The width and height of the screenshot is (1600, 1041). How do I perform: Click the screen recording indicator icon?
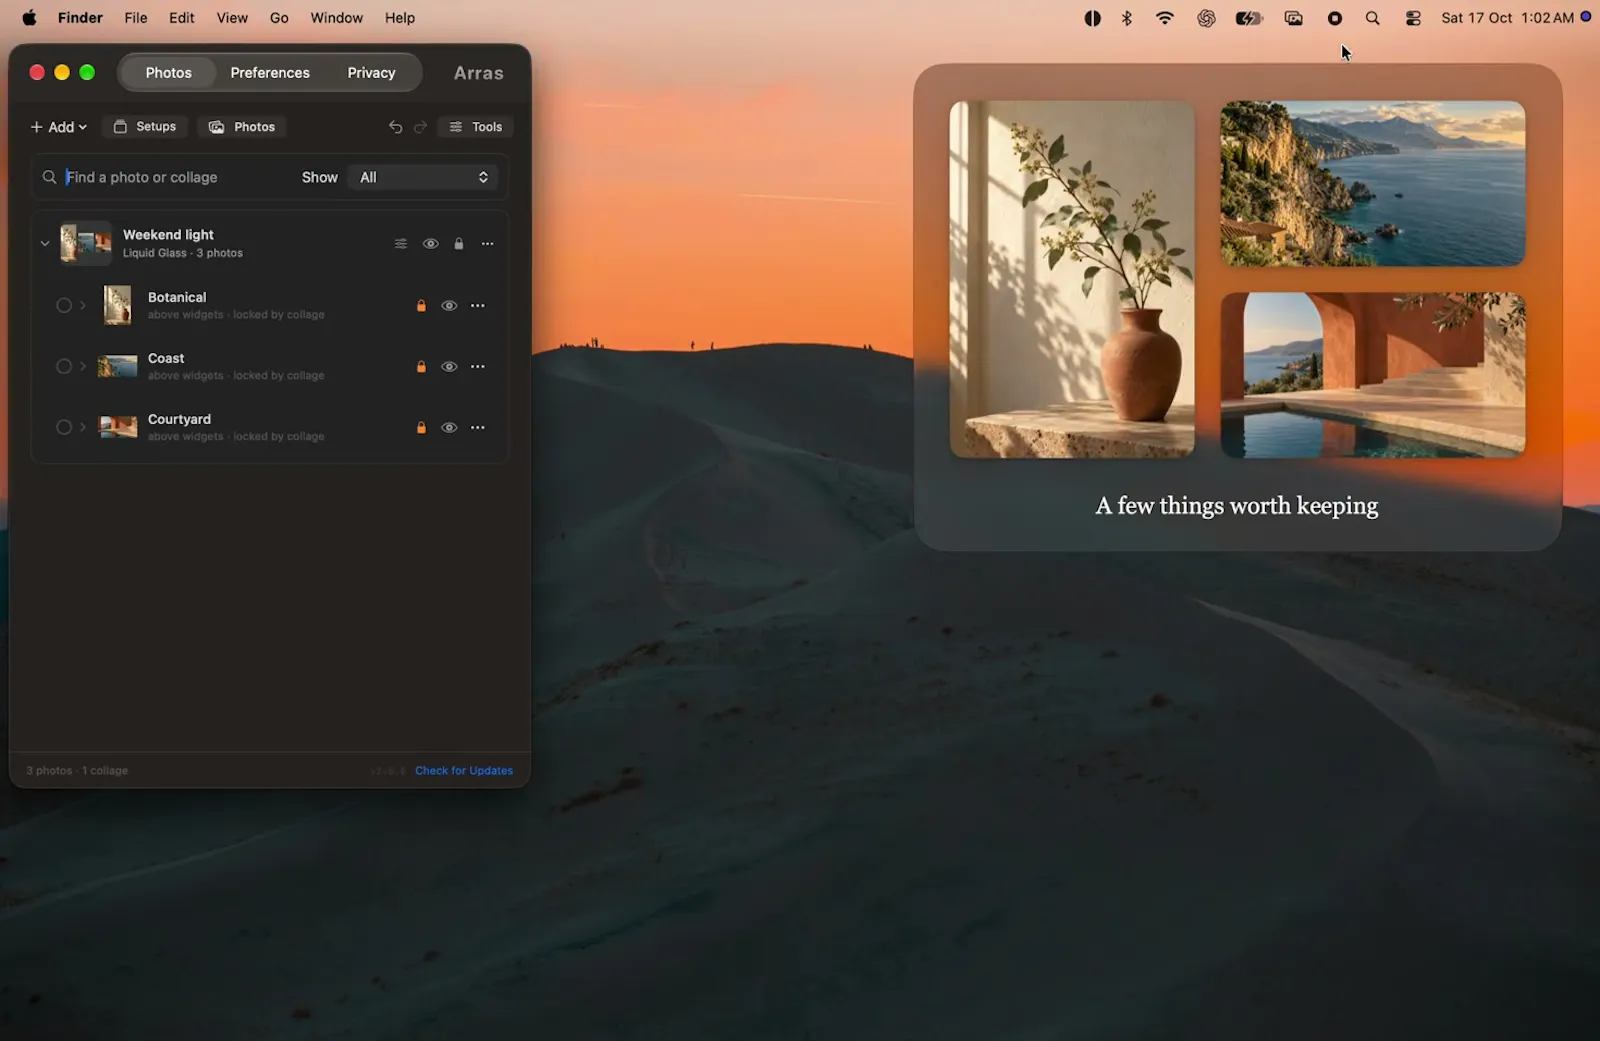tap(1335, 18)
